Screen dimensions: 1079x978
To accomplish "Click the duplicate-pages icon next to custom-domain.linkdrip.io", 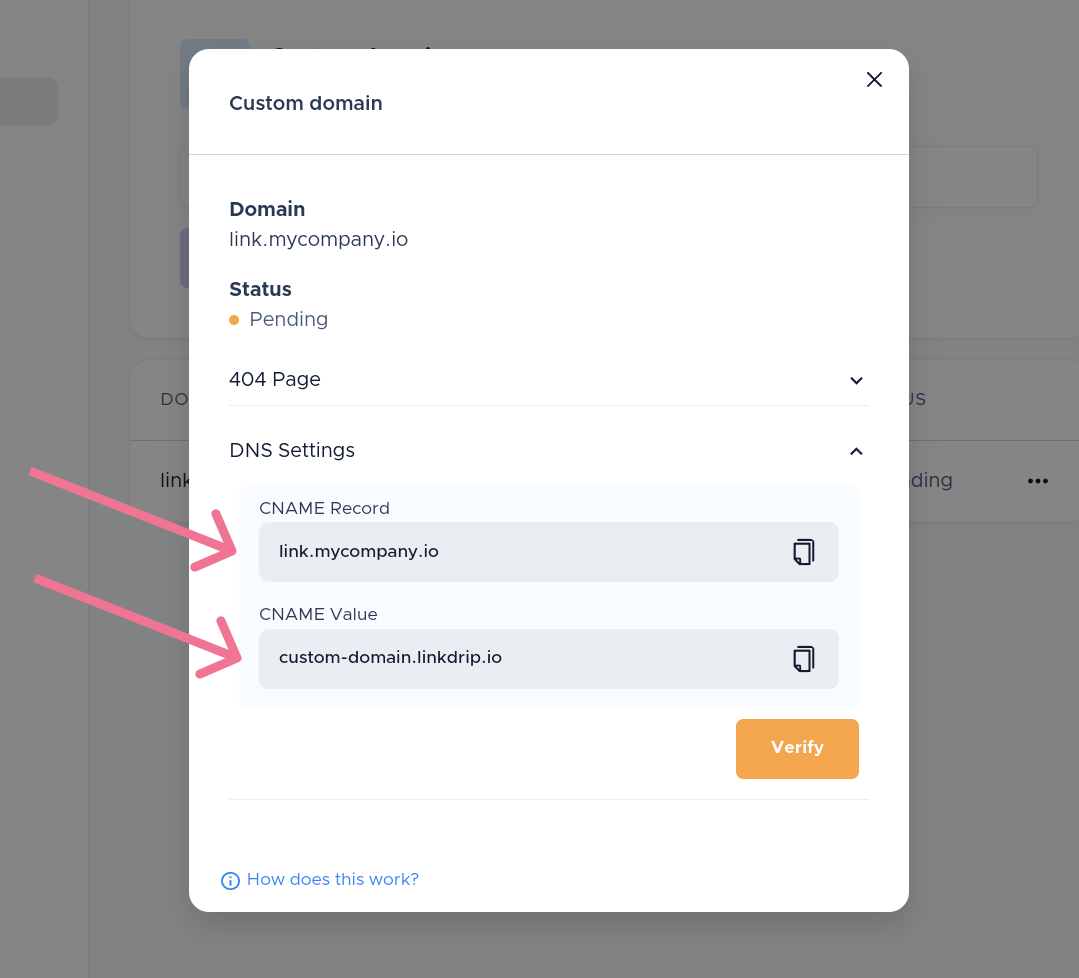I will [x=803, y=658].
